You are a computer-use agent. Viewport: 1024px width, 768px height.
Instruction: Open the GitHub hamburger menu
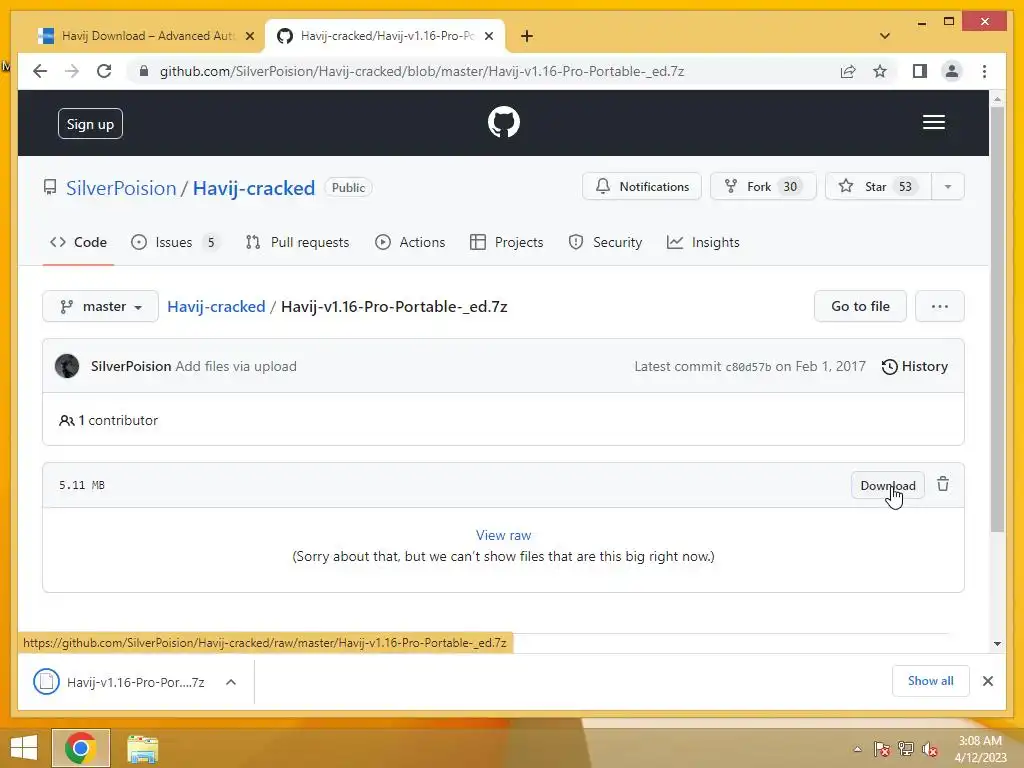pos(933,122)
